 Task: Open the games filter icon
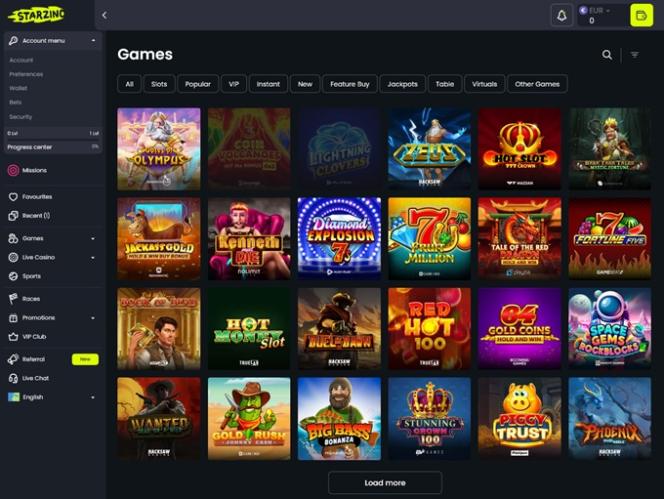(x=634, y=55)
